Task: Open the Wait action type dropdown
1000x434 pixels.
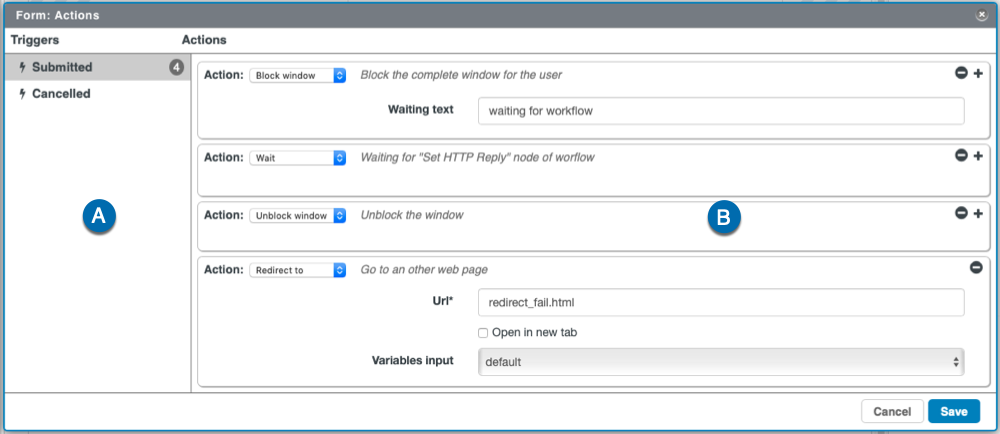Action: (x=297, y=157)
